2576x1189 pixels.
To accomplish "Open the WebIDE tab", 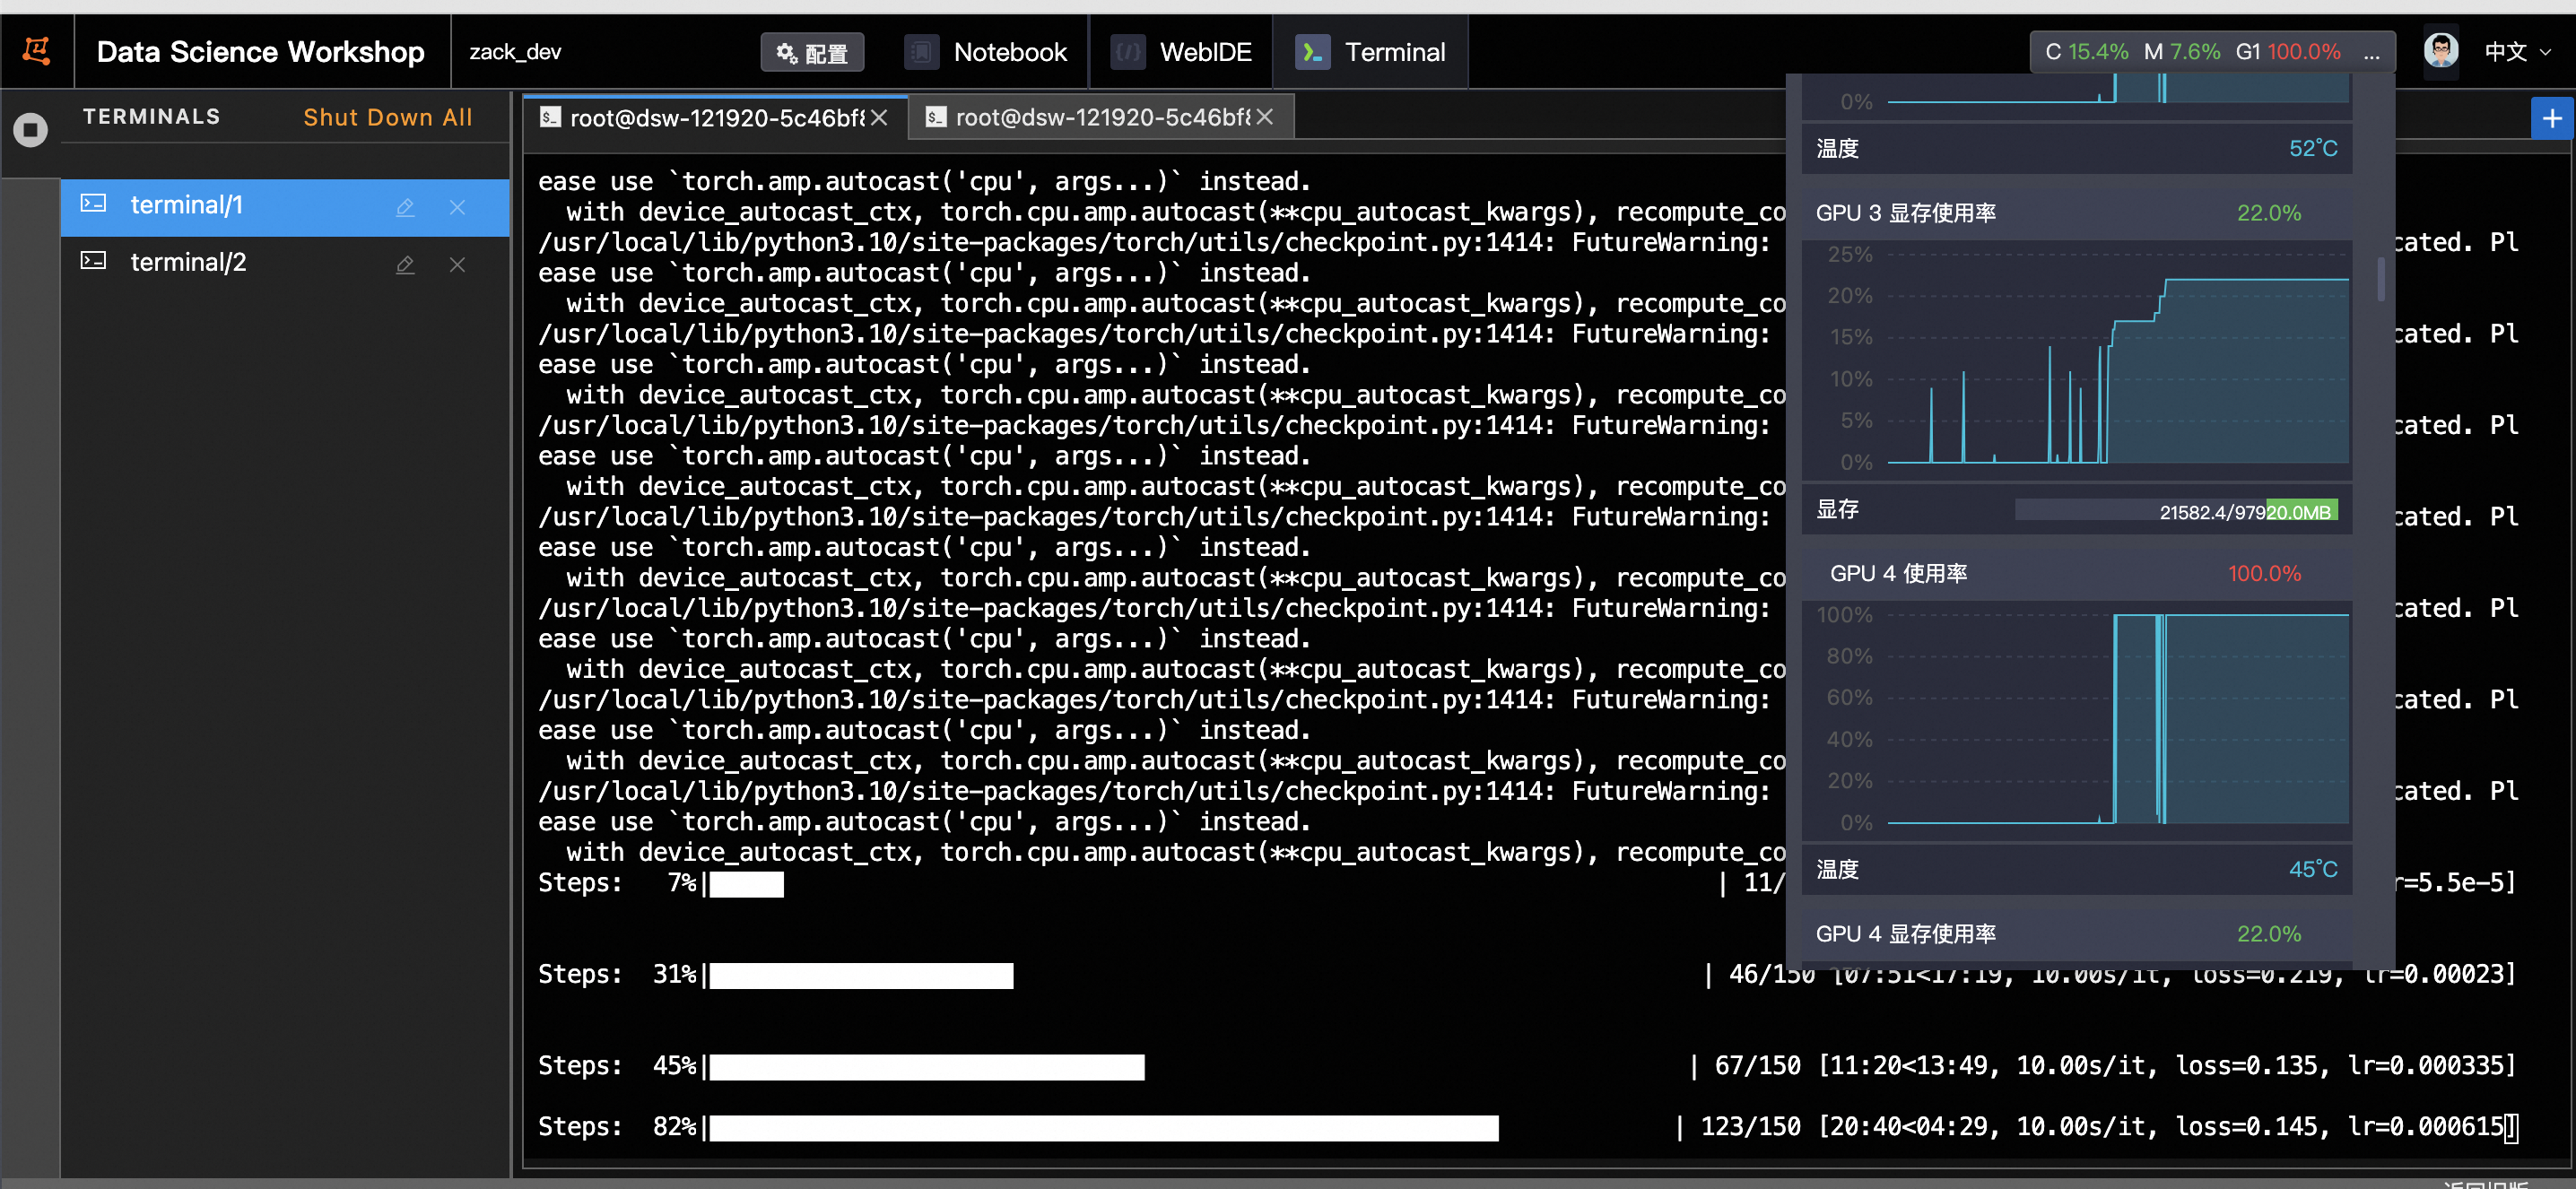I will (1182, 51).
